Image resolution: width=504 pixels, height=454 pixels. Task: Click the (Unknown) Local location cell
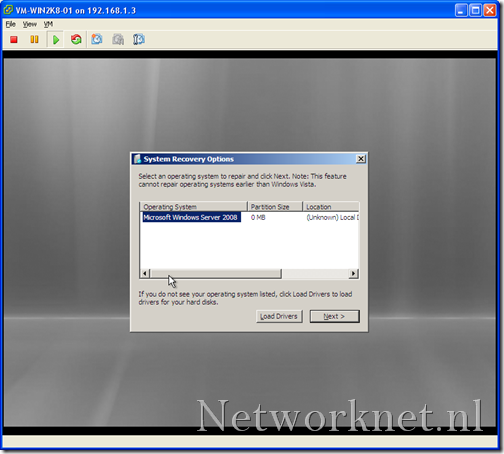point(333,217)
